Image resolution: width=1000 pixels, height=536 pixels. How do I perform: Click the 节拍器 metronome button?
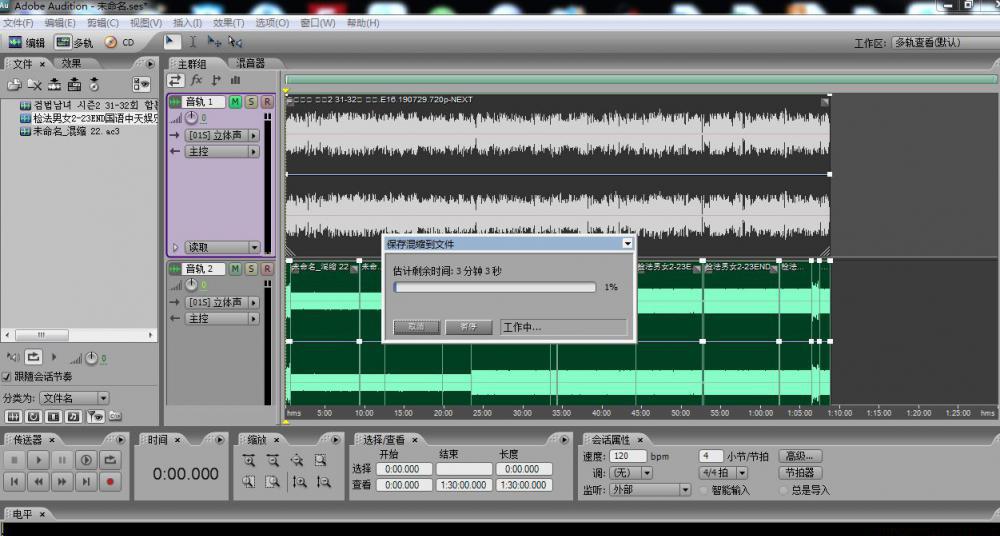pyautogui.click(x=800, y=473)
